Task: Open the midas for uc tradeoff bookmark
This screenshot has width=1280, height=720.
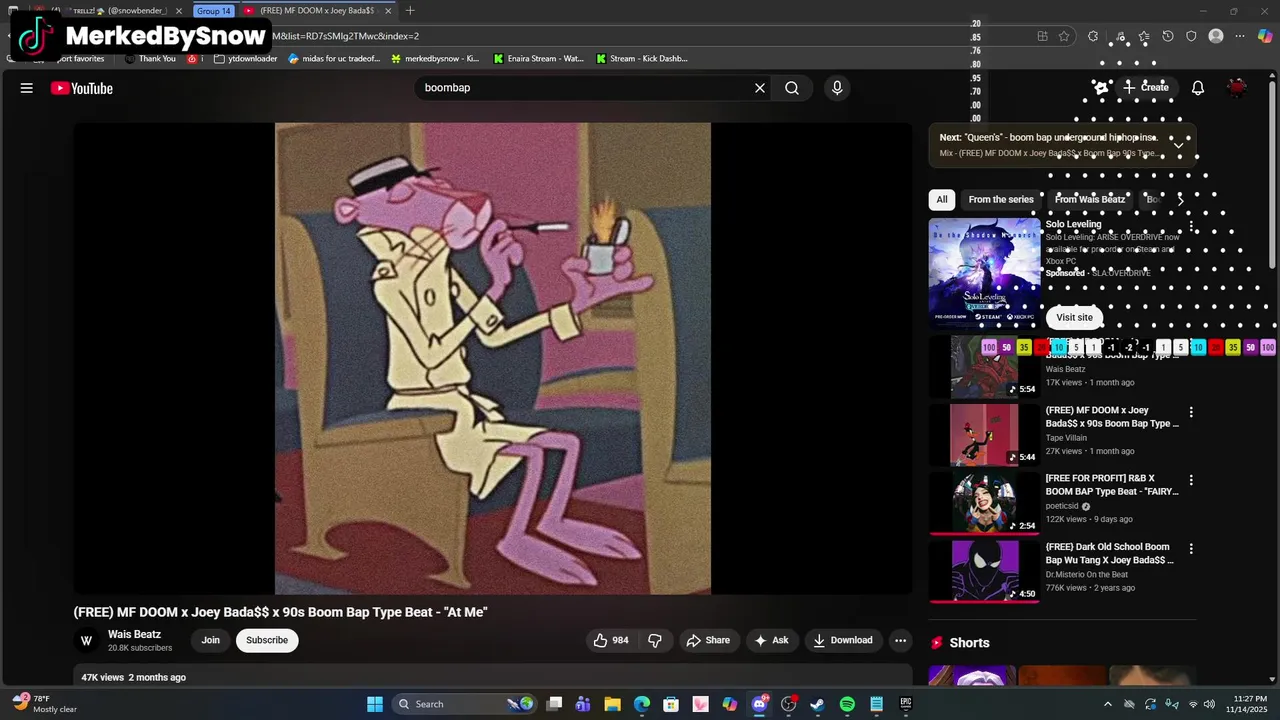Action: 334,58
